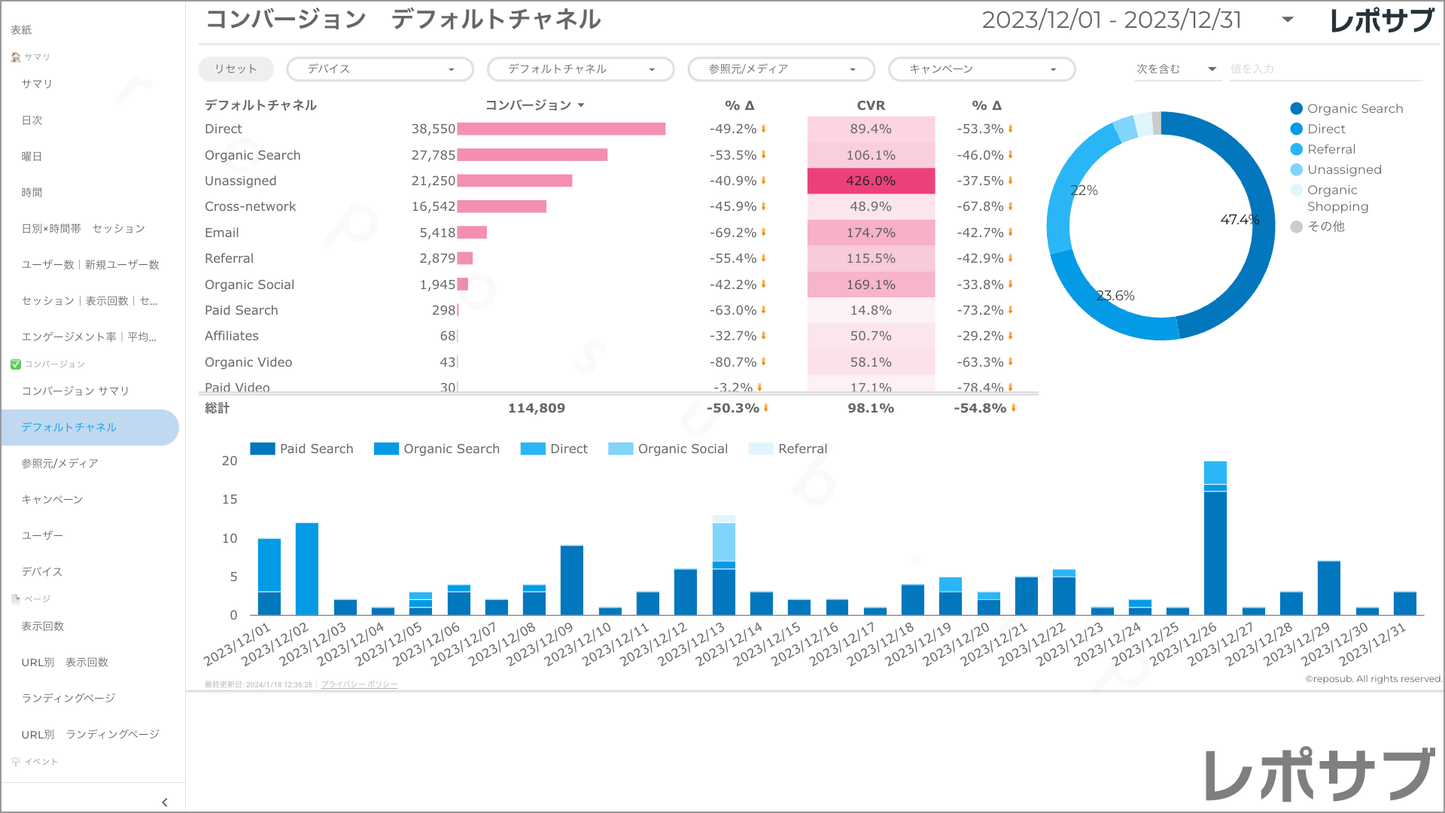Viewport: 1445px width, 813px height.
Task: Click the 値を入力 search input field
Action: point(1324,69)
